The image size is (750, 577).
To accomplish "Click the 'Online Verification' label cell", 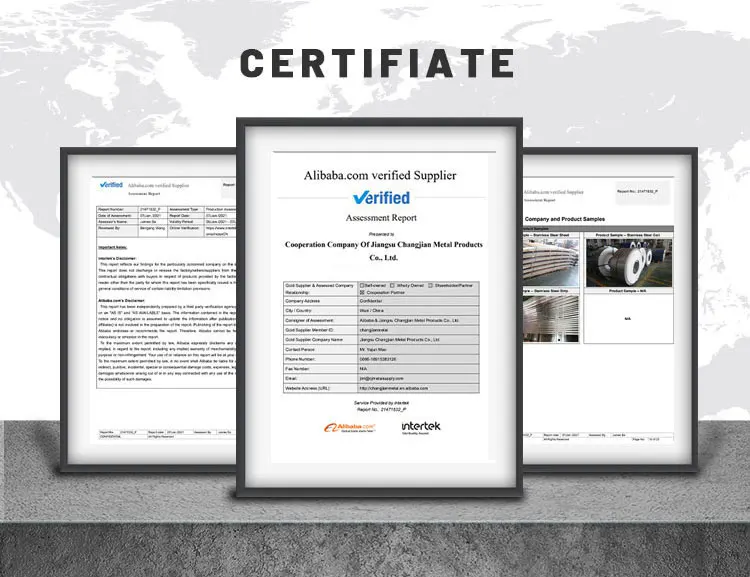I will tap(186, 231).
